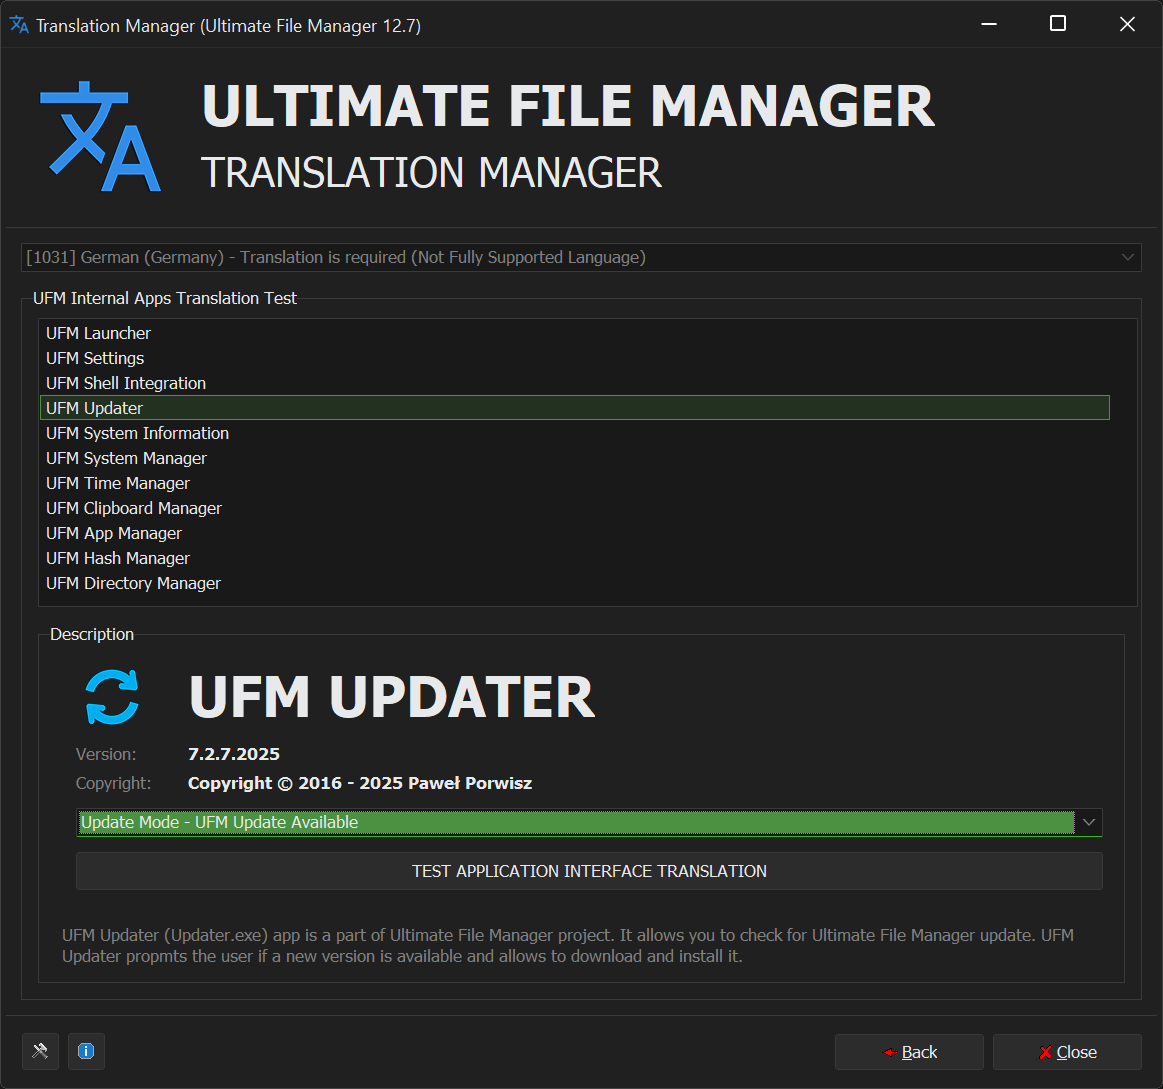Click the blue UFM Updater refresh icon
1163x1089 pixels.
[112, 697]
